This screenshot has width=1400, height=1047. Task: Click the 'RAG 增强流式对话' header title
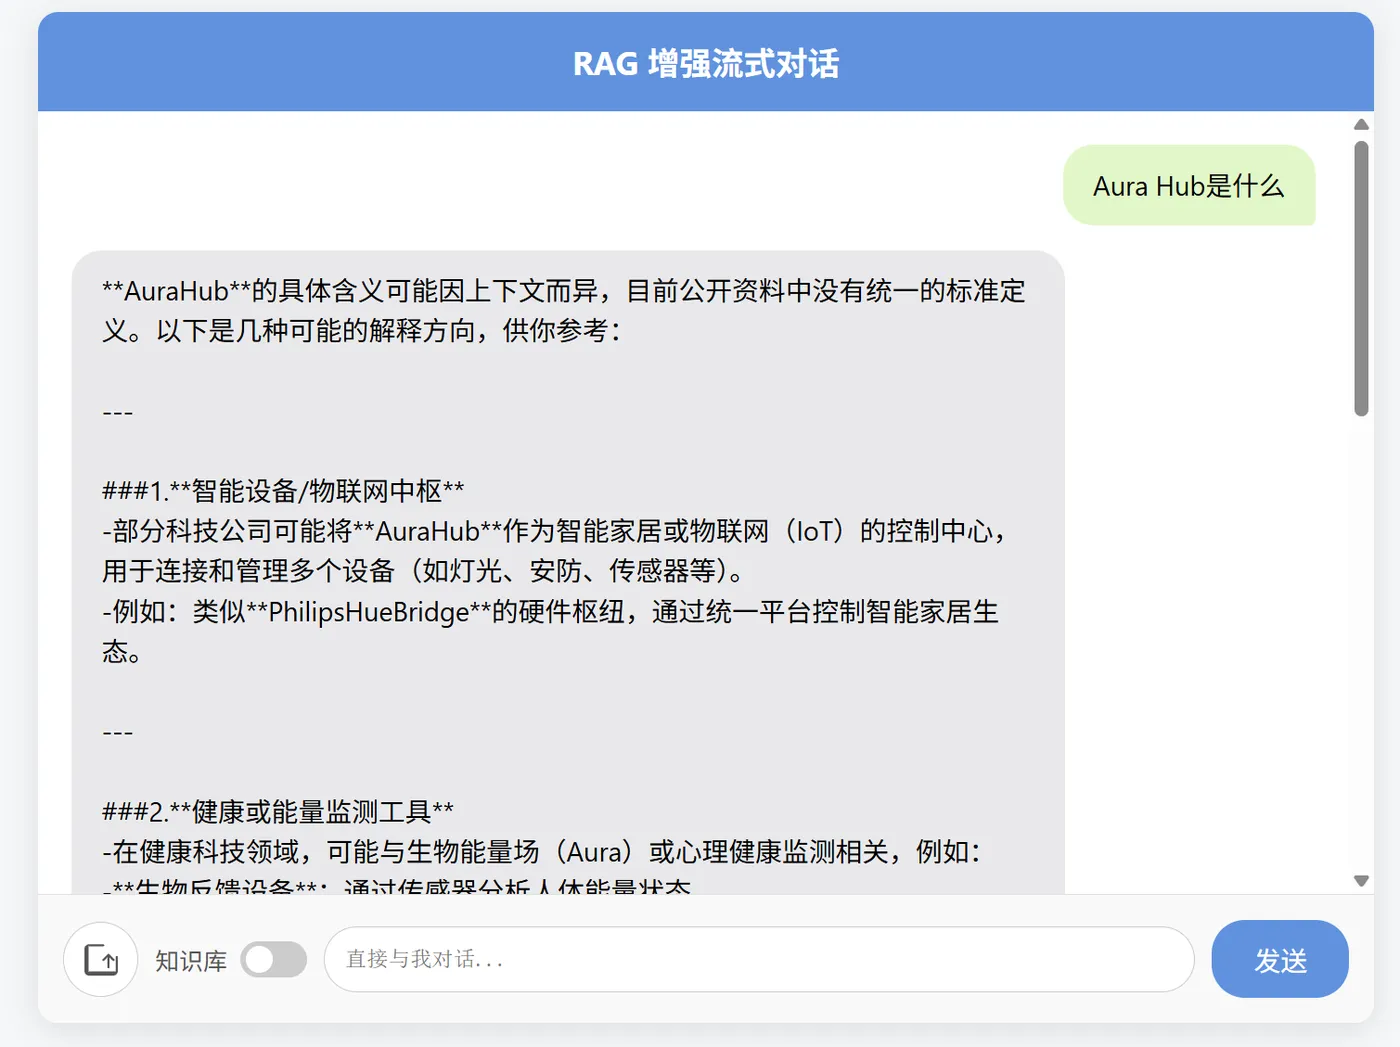pyautogui.click(x=706, y=64)
